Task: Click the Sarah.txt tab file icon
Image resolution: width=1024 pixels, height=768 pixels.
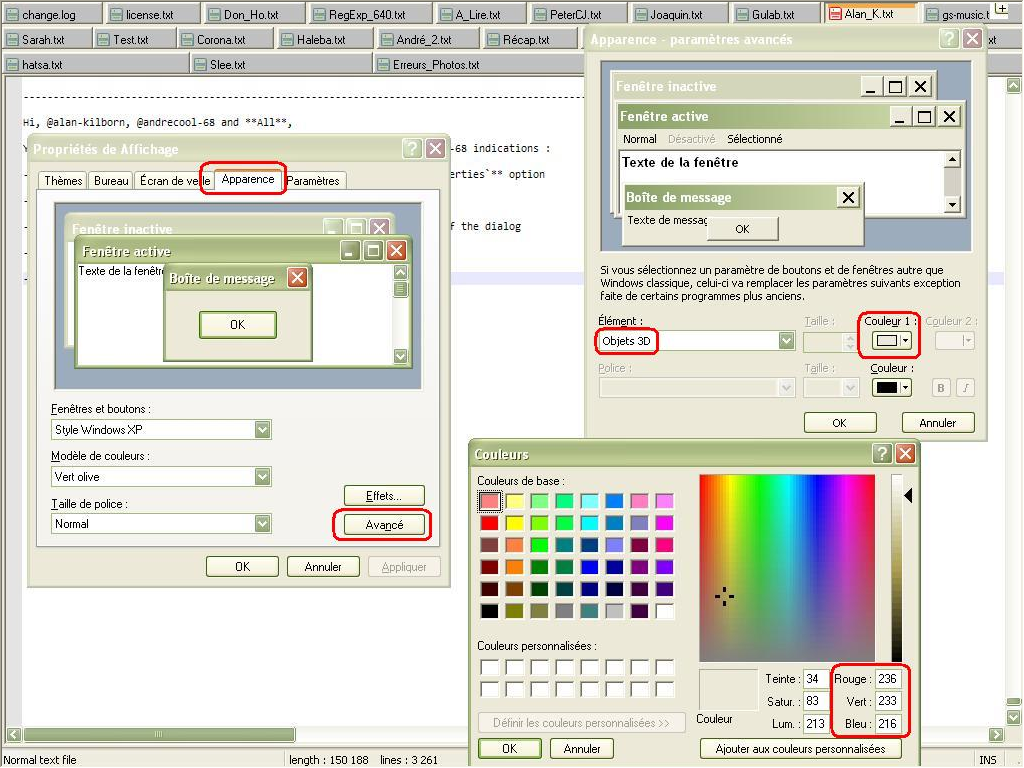Action: (12, 40)
